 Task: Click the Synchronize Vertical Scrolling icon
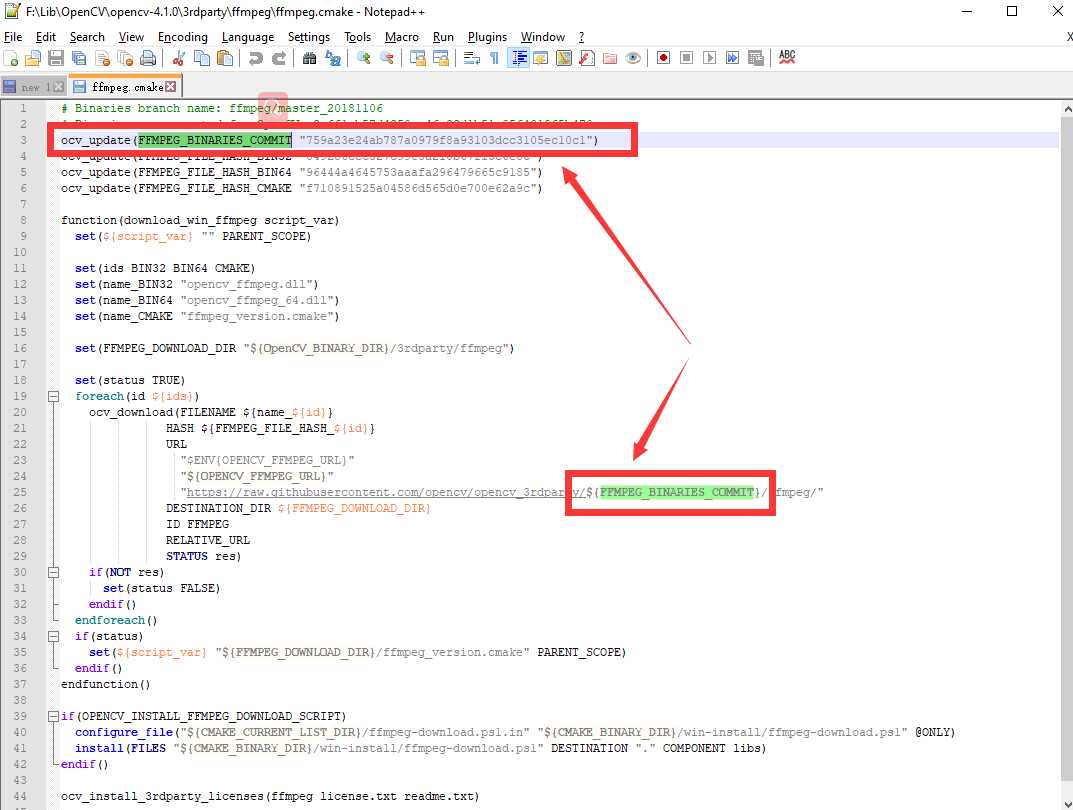click(x=417, y=58)
